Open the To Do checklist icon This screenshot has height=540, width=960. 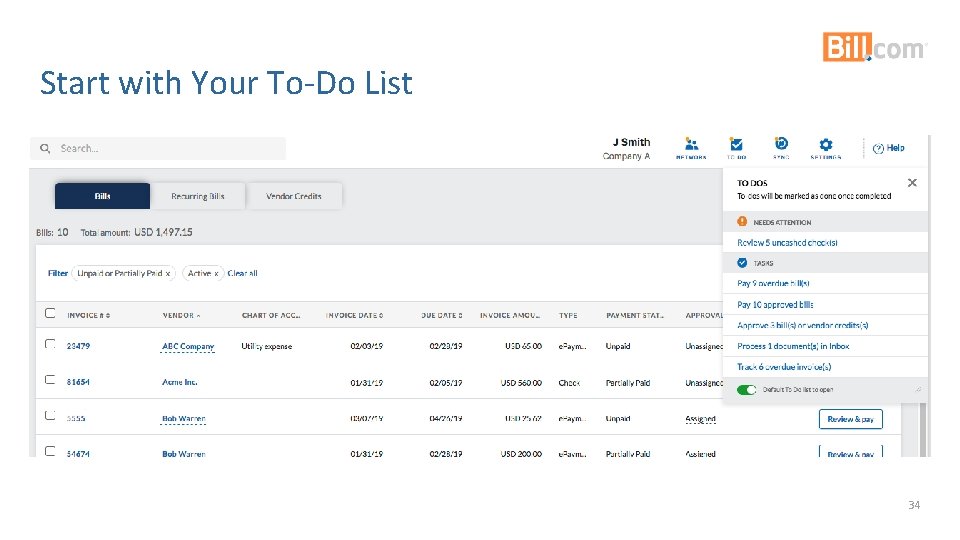[737, 148]
